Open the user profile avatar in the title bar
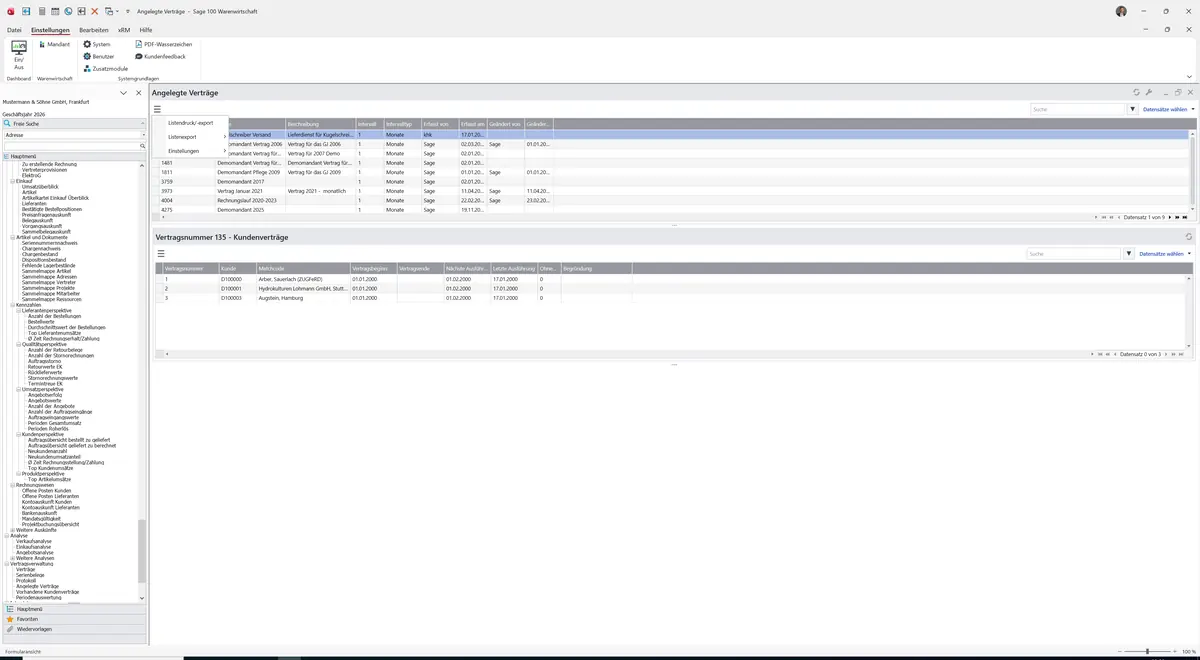The height and width of the screenshot is (660, 1200). coord(1121,11)
